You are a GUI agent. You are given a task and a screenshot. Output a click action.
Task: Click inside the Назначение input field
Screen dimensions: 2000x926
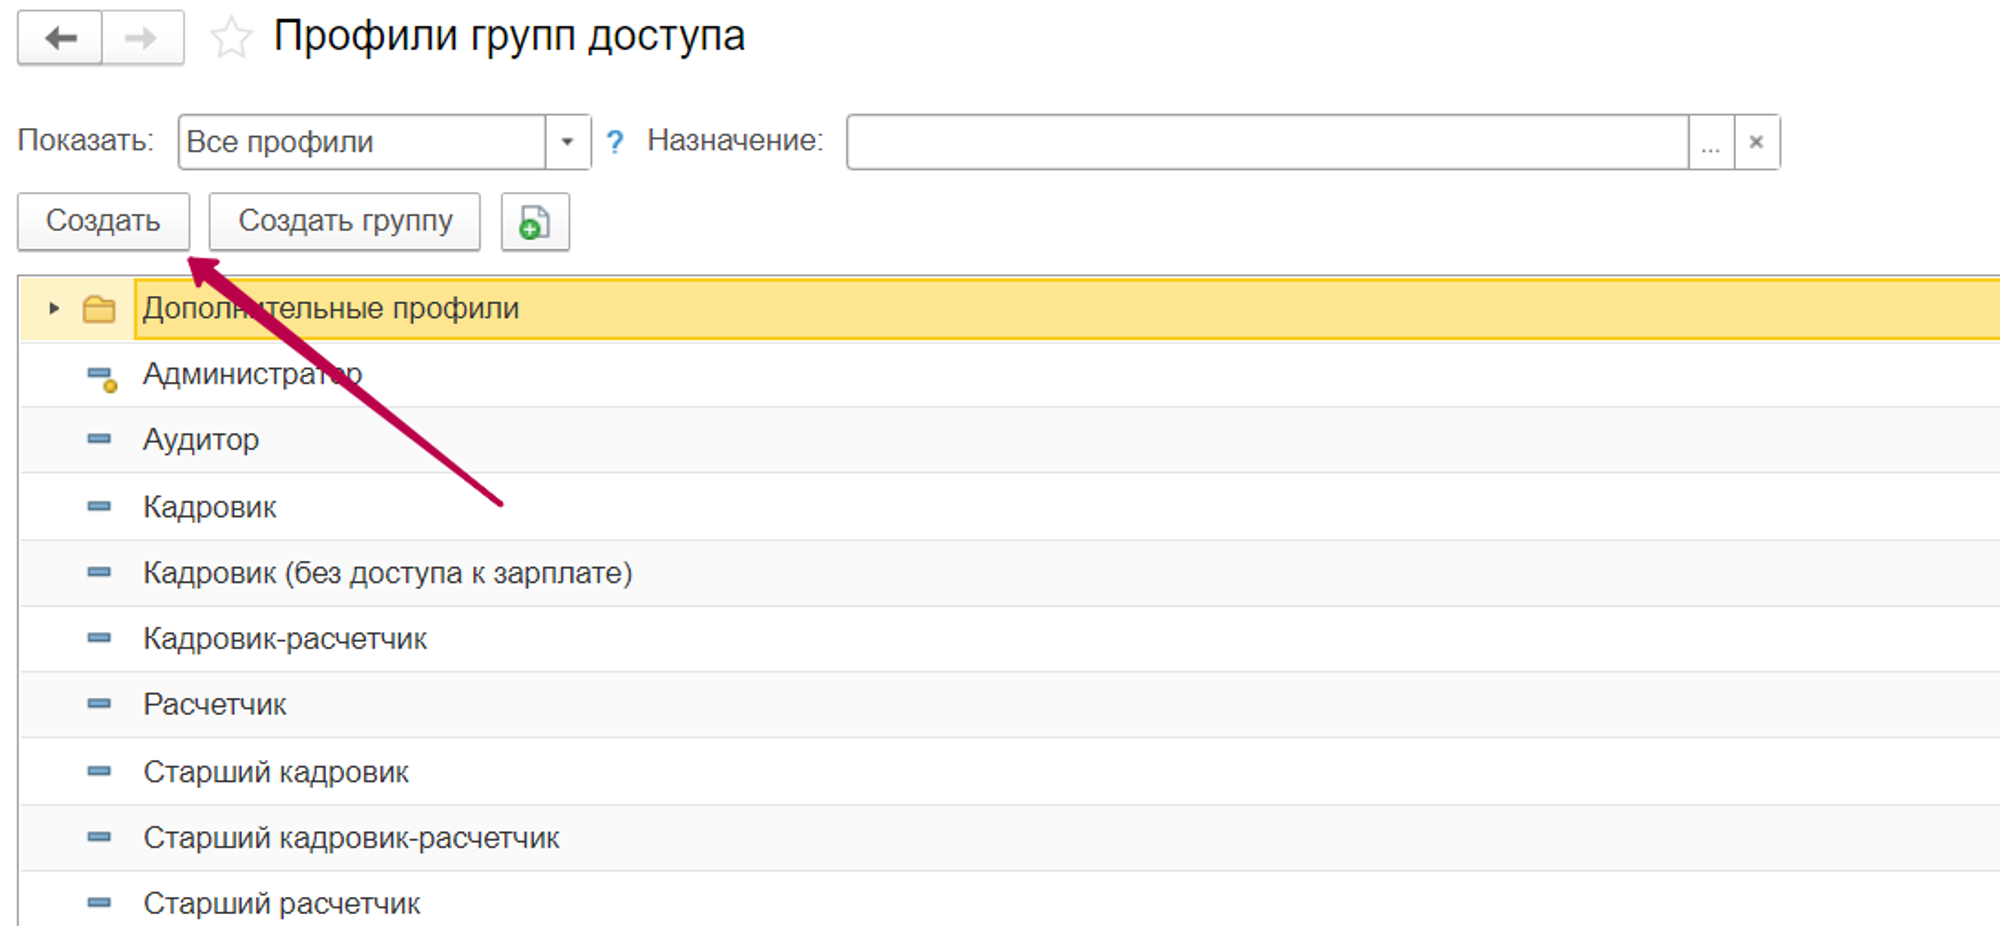tap(1266, 142)
